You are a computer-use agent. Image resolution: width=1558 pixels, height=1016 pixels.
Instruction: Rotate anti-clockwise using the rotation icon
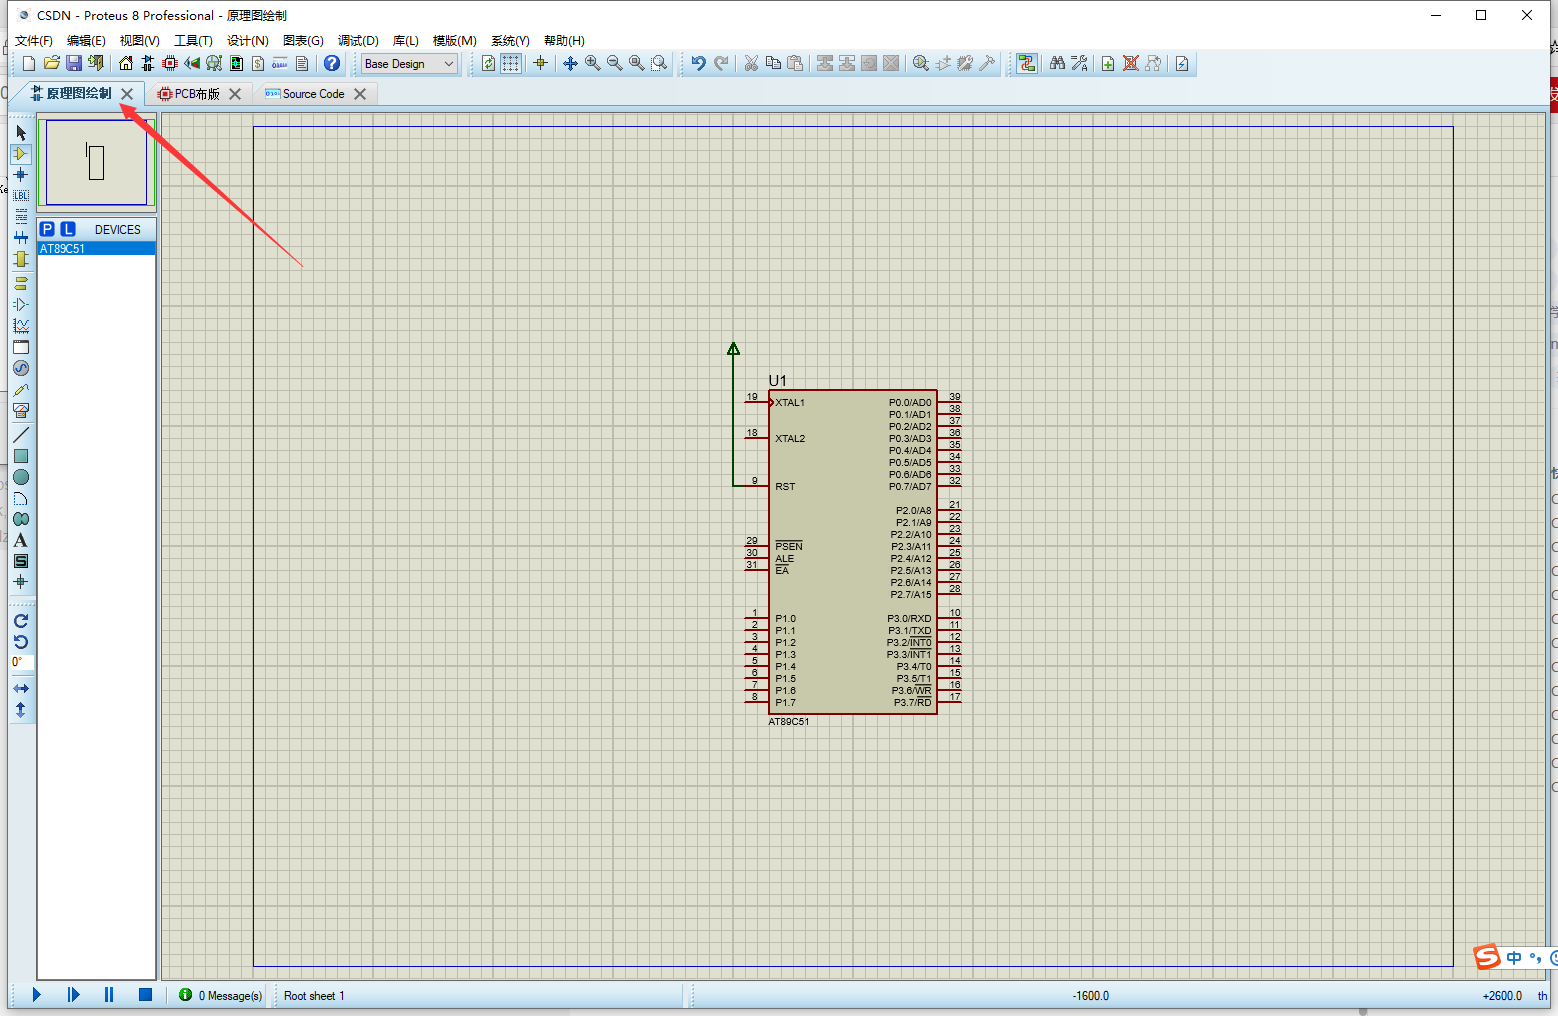point(21,642)
